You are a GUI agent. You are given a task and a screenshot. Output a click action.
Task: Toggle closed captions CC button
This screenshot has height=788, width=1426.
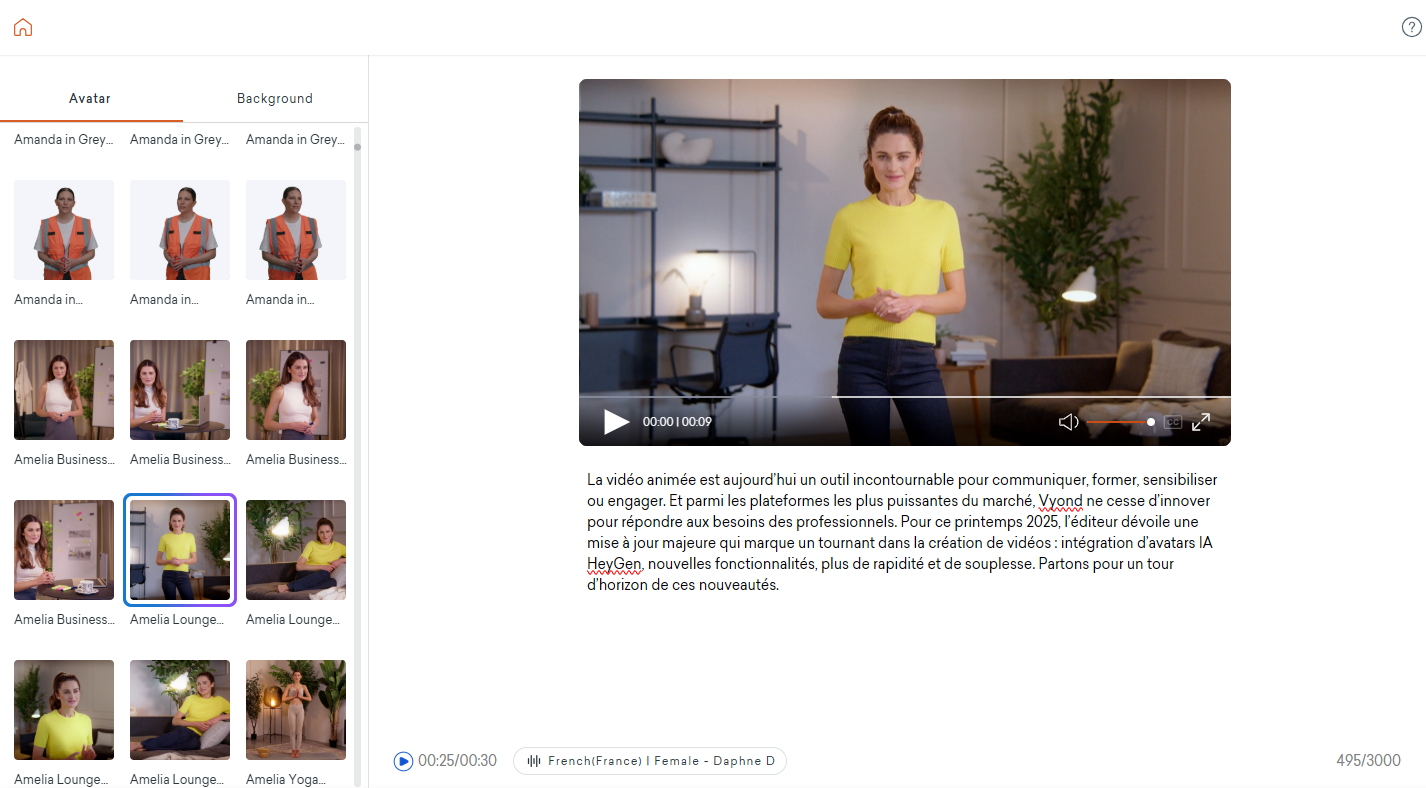[x=1172, y=422]
